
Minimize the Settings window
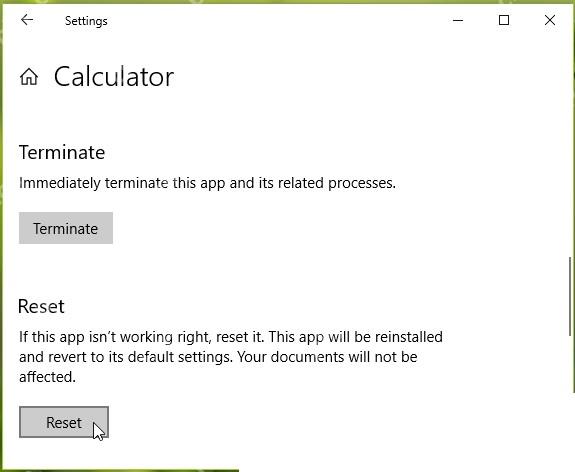pos(458,20)
